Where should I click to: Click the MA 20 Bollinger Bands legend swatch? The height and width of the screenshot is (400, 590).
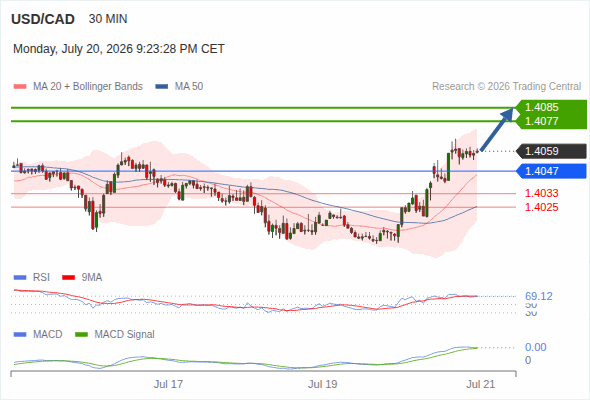[20, 87]
